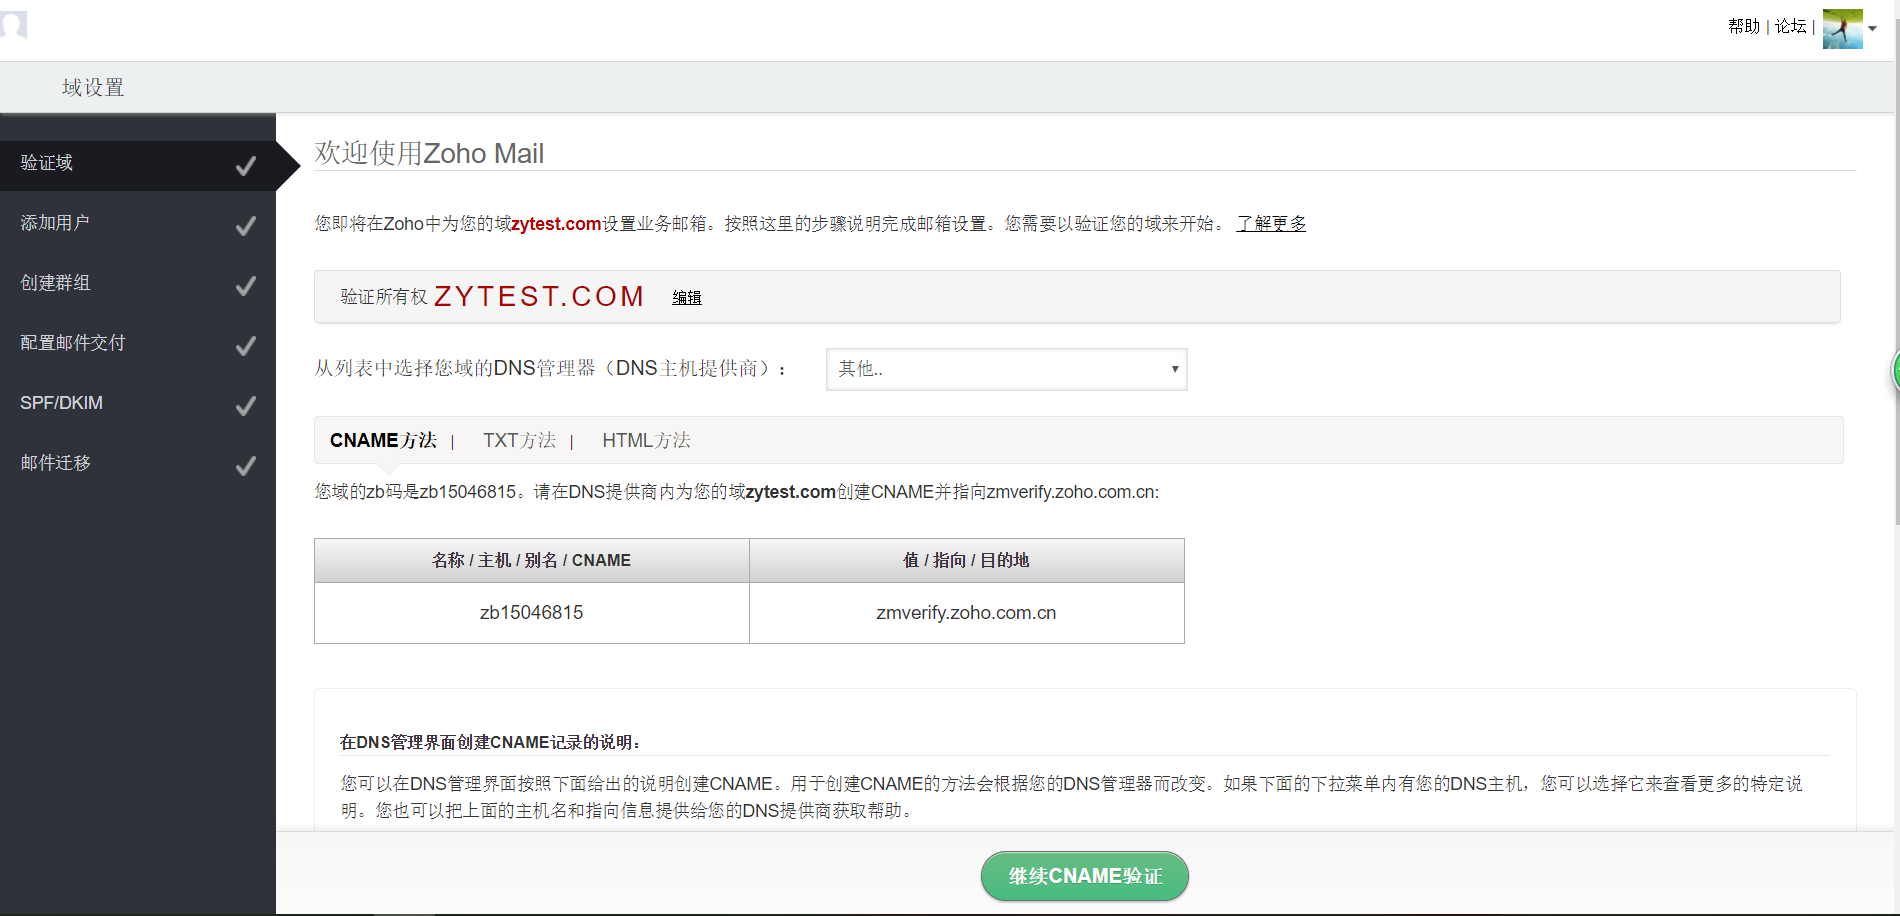Go to 添加用户 sidebar step
This screenshot has width=1900, height=916.
(x=138, y=224)
